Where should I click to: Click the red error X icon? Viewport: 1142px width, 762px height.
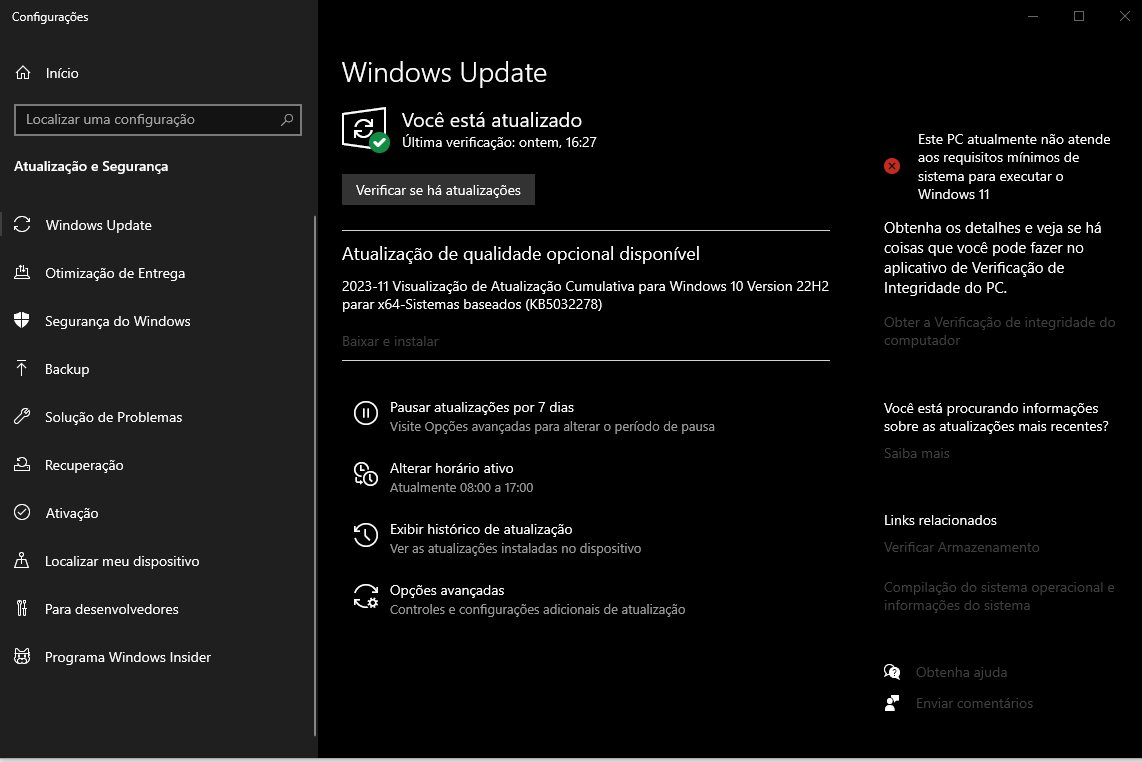pyautogui.click(x=891, y=166)
